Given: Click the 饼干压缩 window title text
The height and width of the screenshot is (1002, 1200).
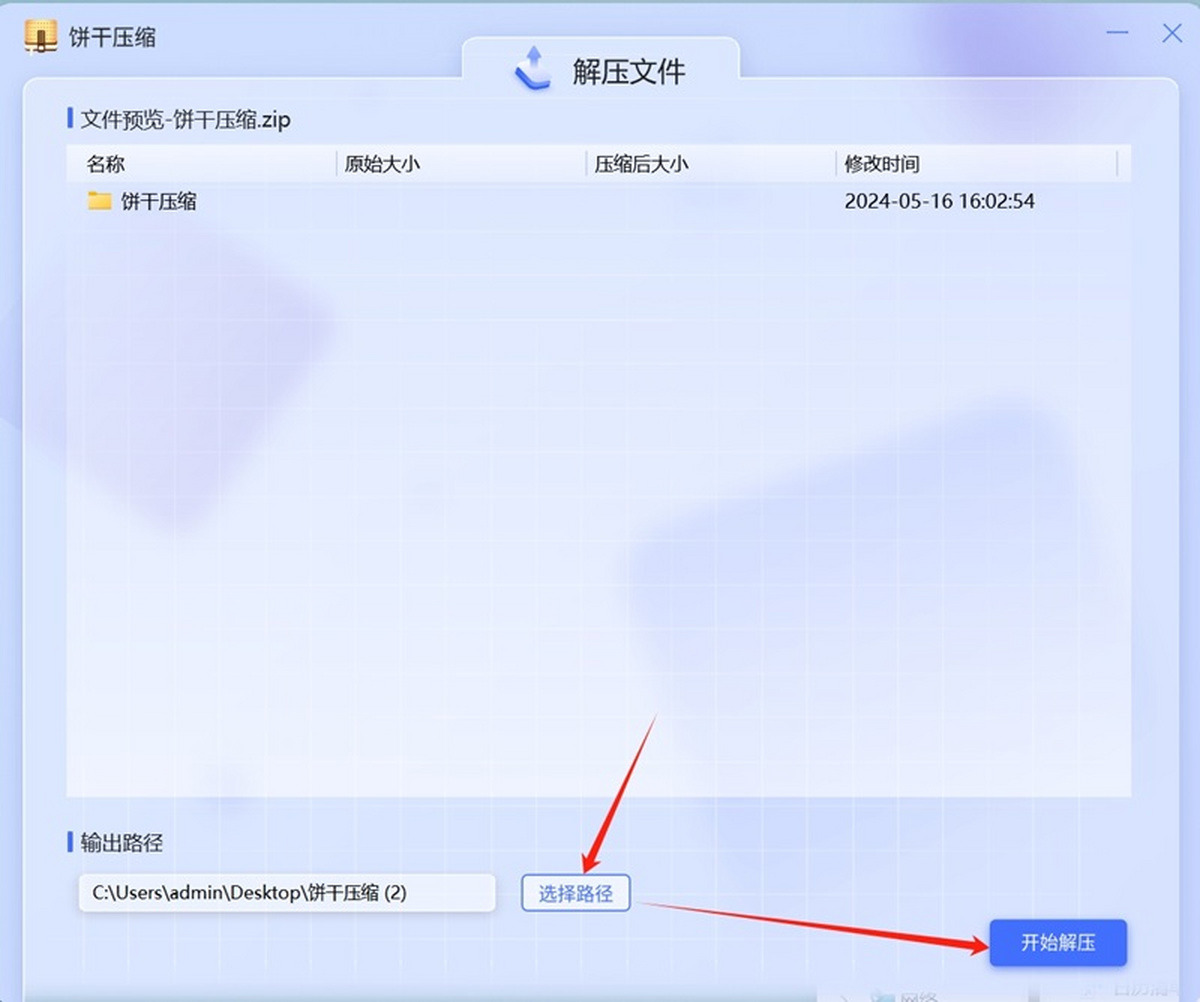Looking at the screenshot, I should (x=112, y=38).
